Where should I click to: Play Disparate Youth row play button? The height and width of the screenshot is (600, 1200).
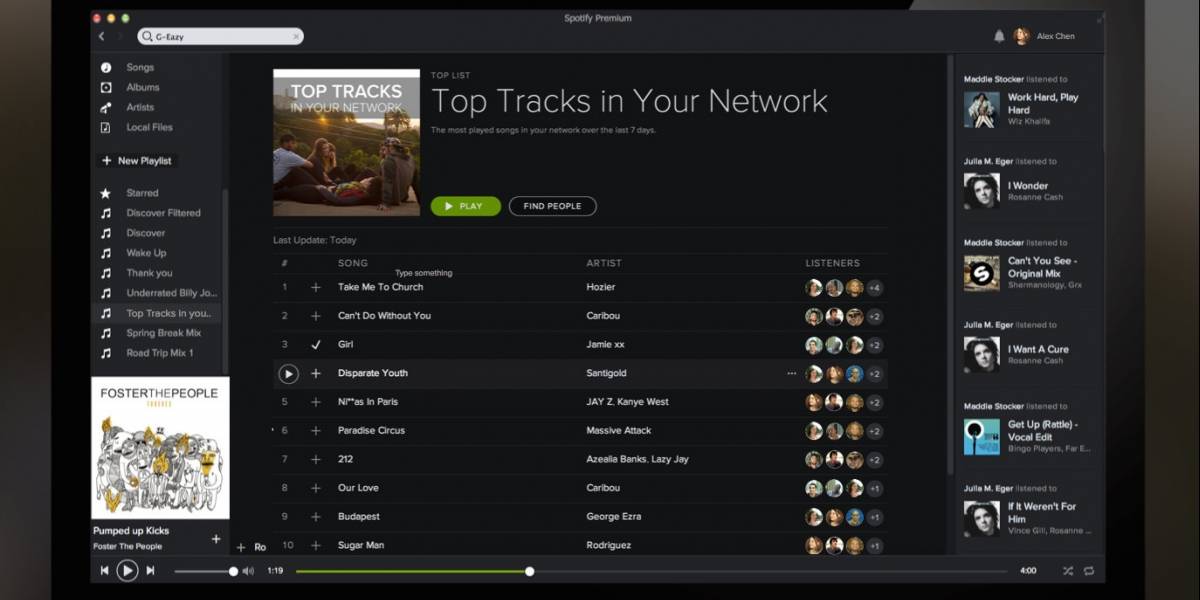(288, 373)
